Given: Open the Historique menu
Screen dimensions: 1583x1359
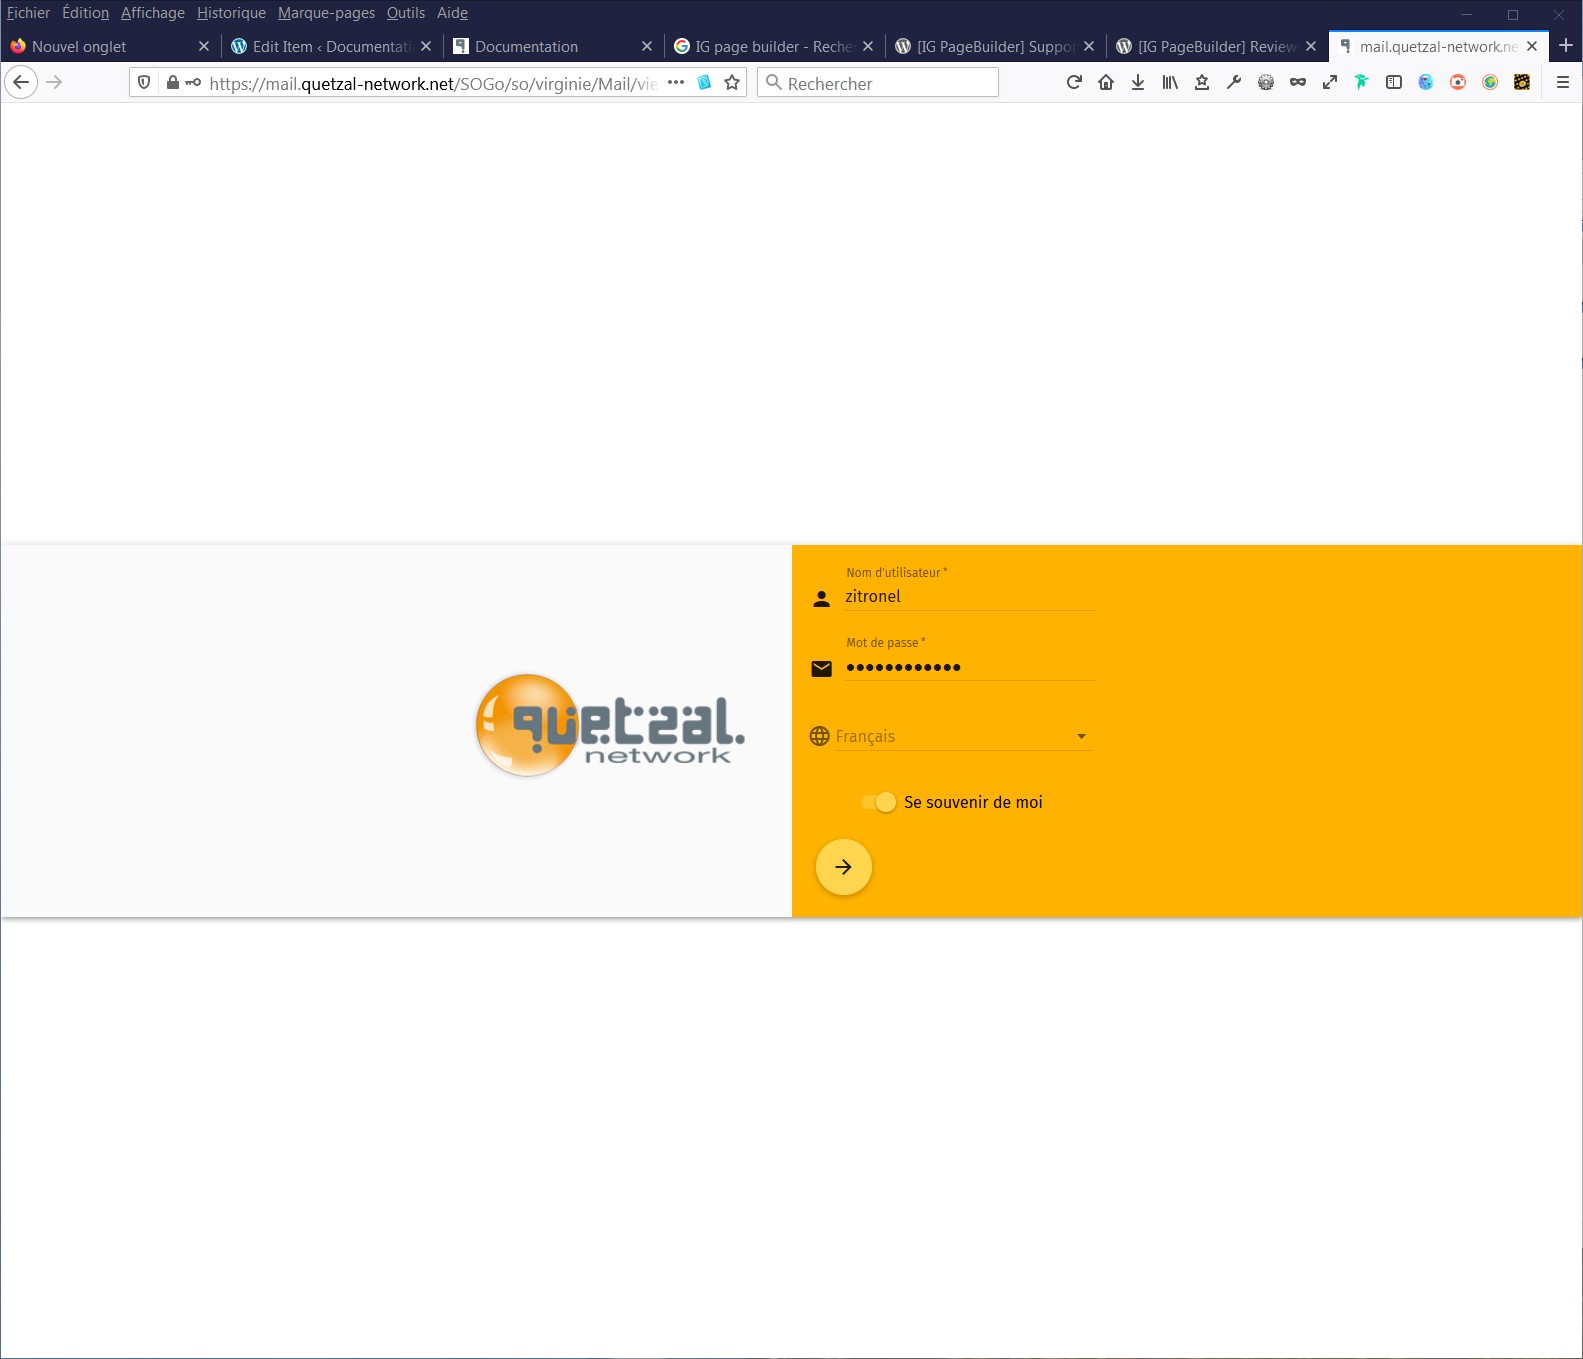Looking at the screenshot, I should point(231,13).
